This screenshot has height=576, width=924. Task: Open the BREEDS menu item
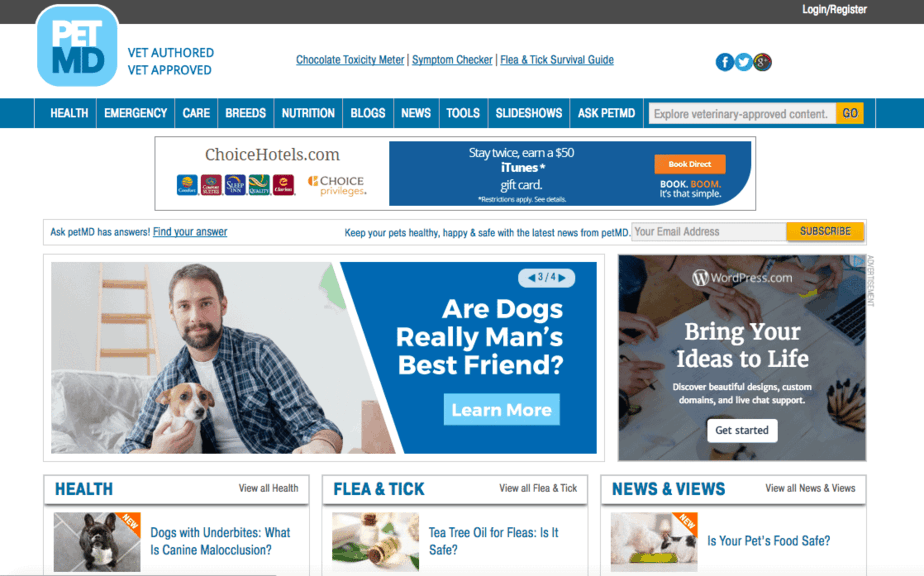coord(245,113)
